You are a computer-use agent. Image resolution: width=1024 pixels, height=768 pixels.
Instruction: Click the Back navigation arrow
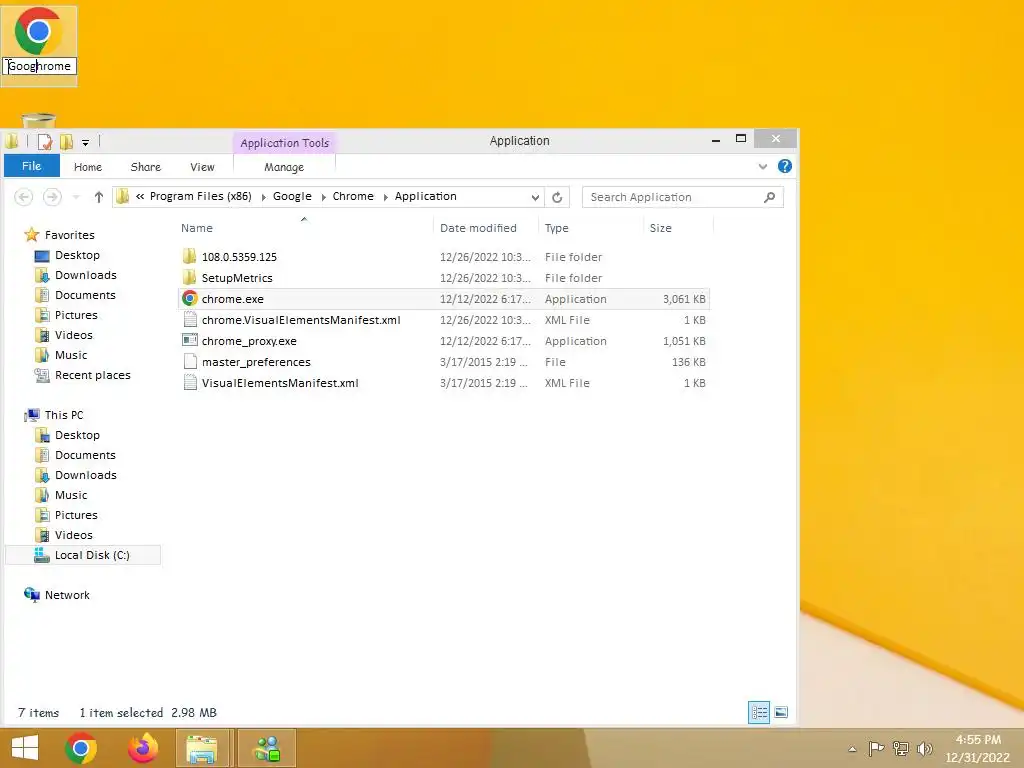click(24, 197)
